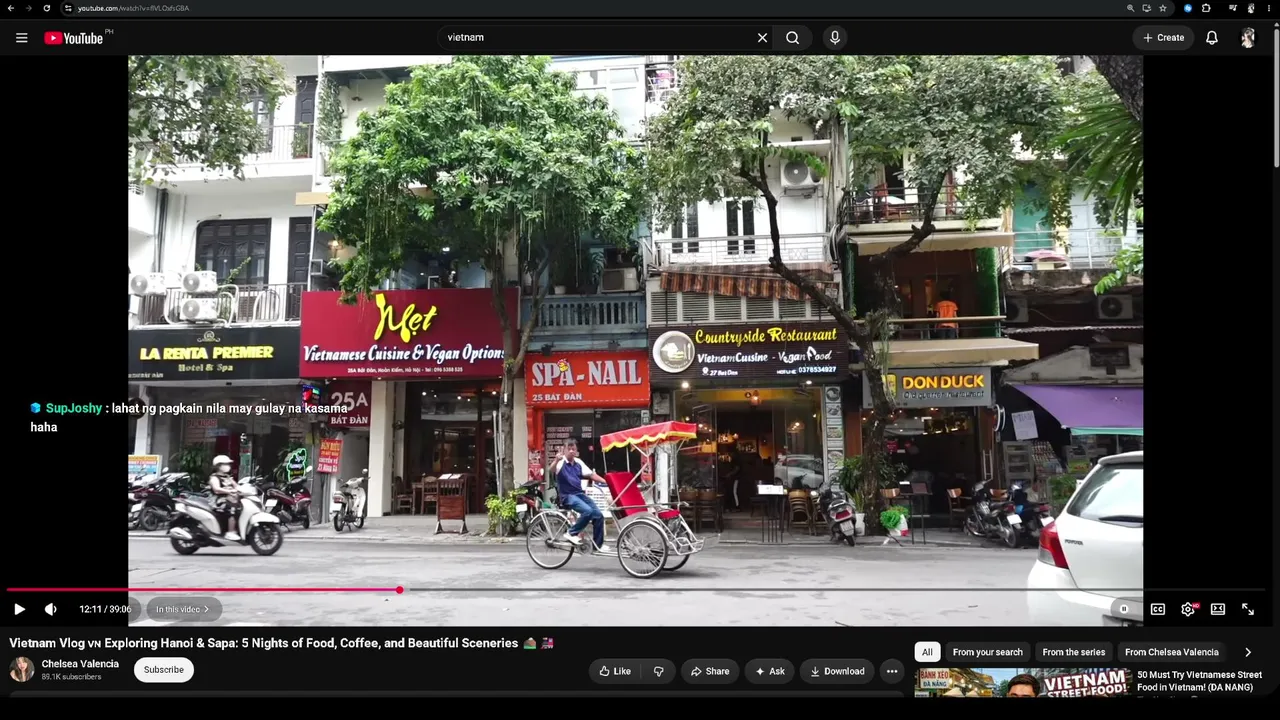Screen dimensions: 1280x720
Task: Open the blue circular extension icon
Action: tap(1188, 8)
